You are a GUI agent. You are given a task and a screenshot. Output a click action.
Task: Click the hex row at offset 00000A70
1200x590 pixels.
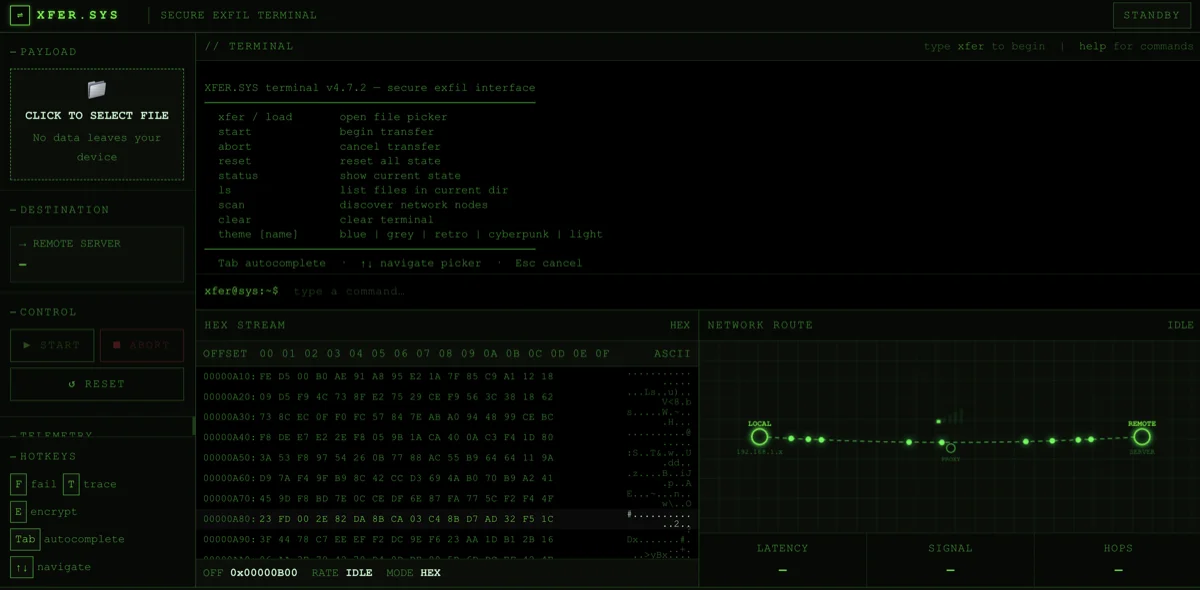(447, 499)
